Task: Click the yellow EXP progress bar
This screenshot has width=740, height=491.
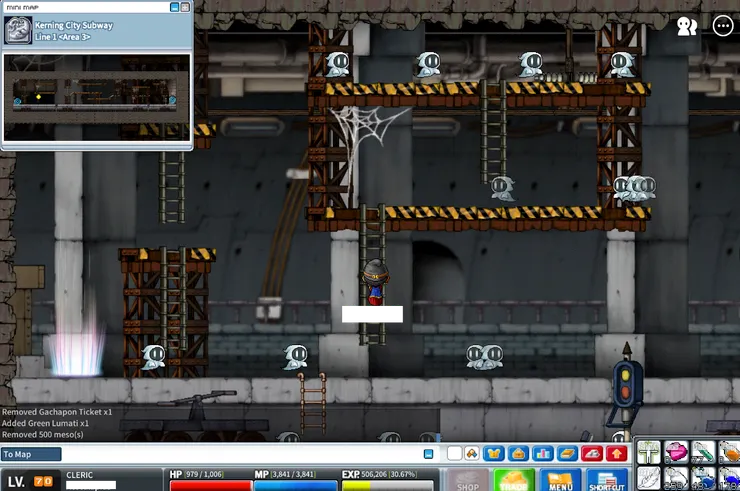Action: [387, 486]
